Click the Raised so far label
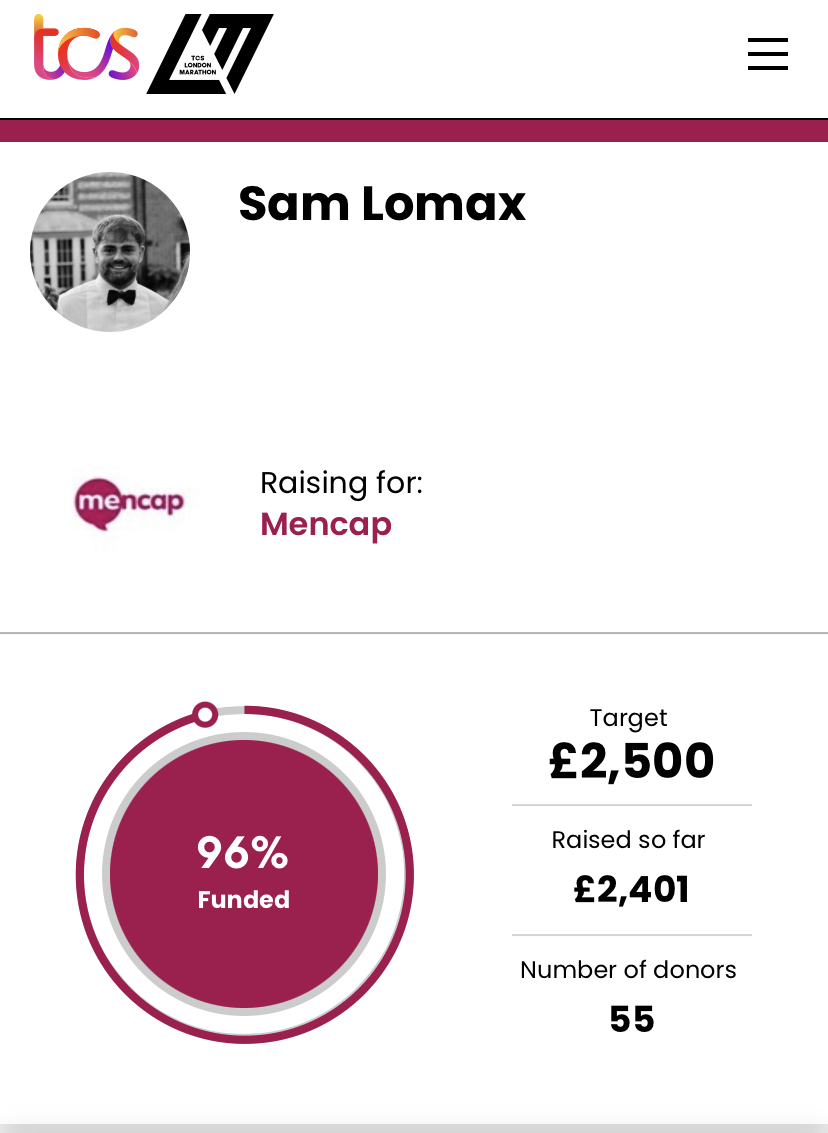This screenshot has width=828, height=1133. coord(629,840)
